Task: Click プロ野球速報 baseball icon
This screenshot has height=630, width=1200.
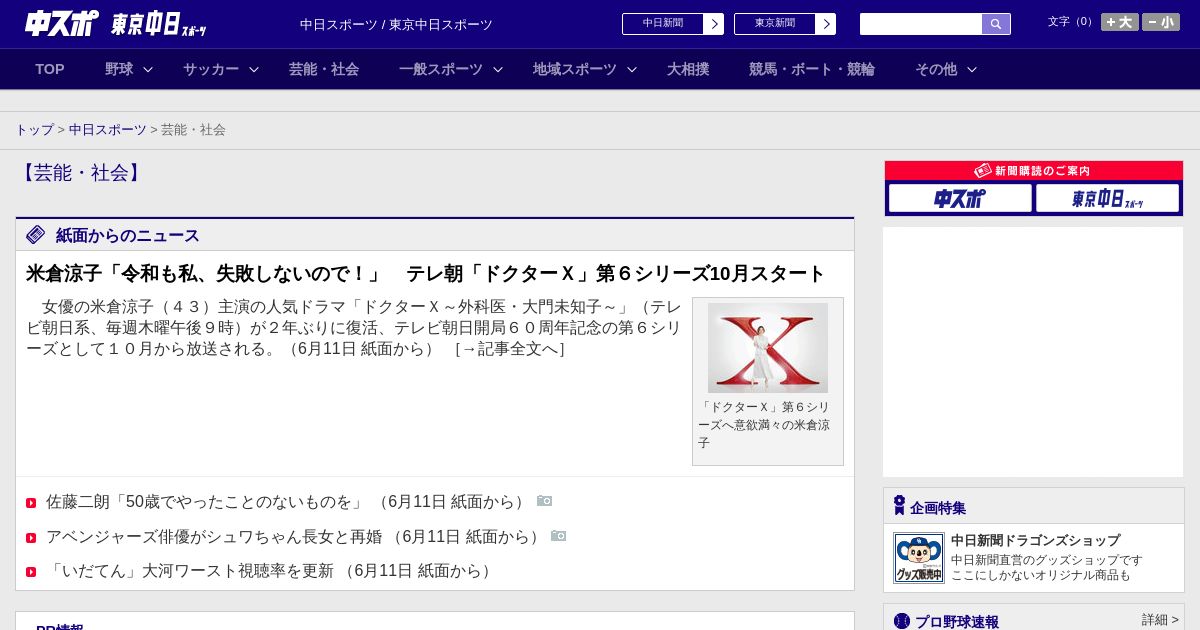Action: pyautogui.click(x=902, y=621)
